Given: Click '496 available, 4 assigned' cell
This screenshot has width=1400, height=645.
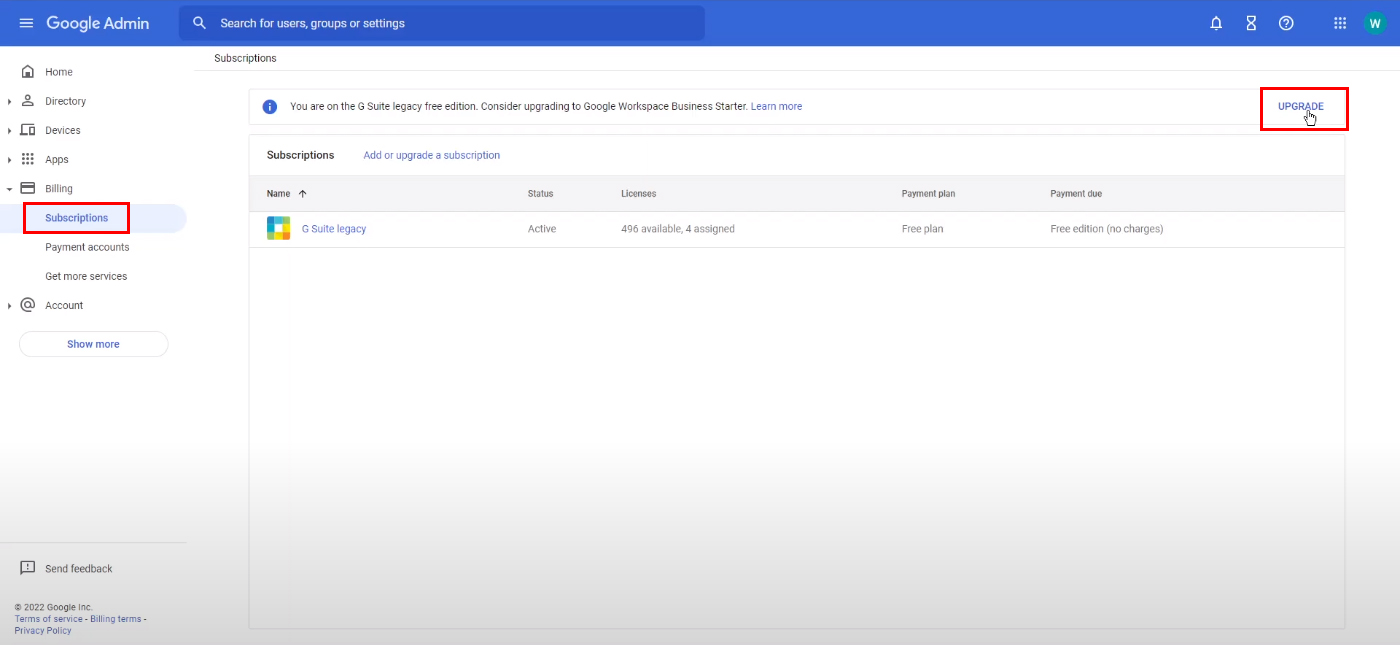Looking at the screenshot, I should 678,229.
